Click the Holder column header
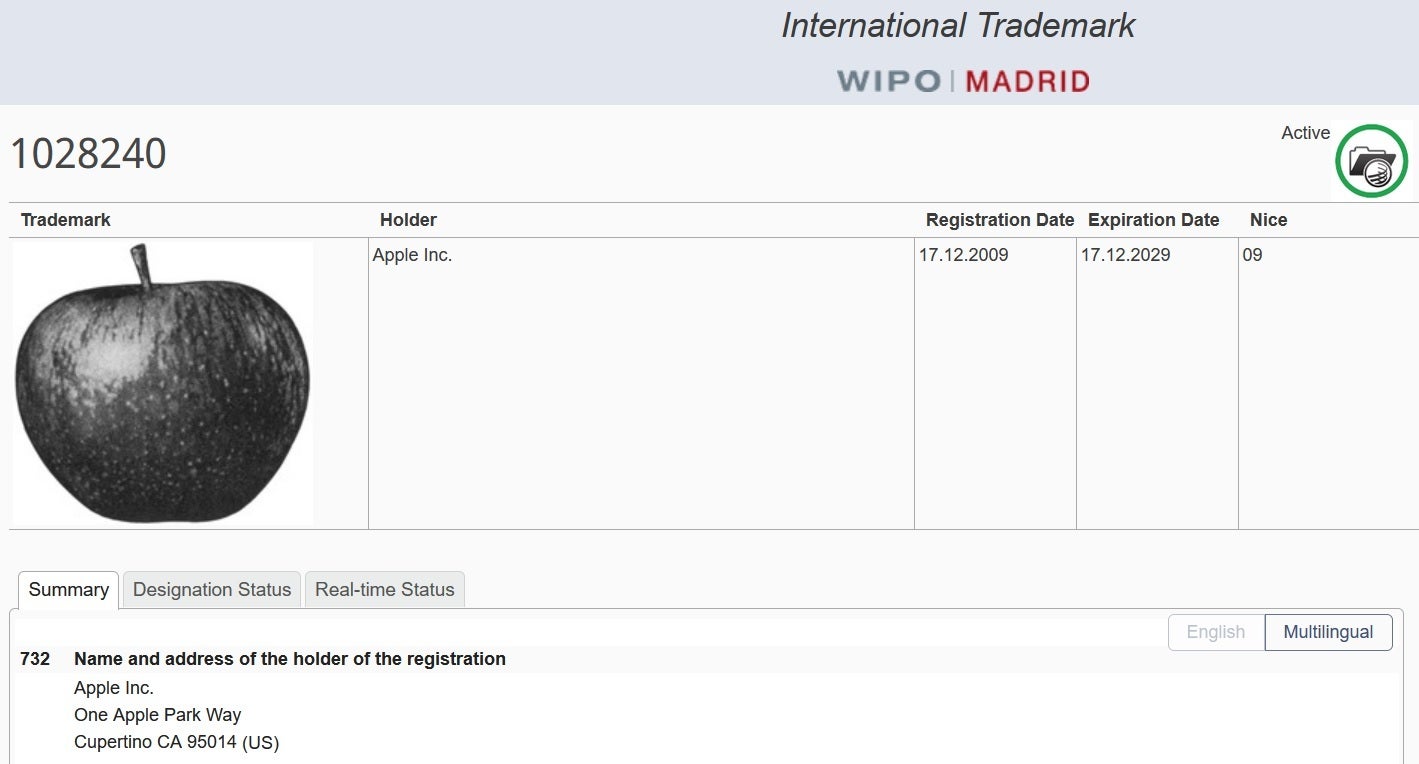This screenshot has width=1419, height=764. pyautogui.click(x=408, y=220)
